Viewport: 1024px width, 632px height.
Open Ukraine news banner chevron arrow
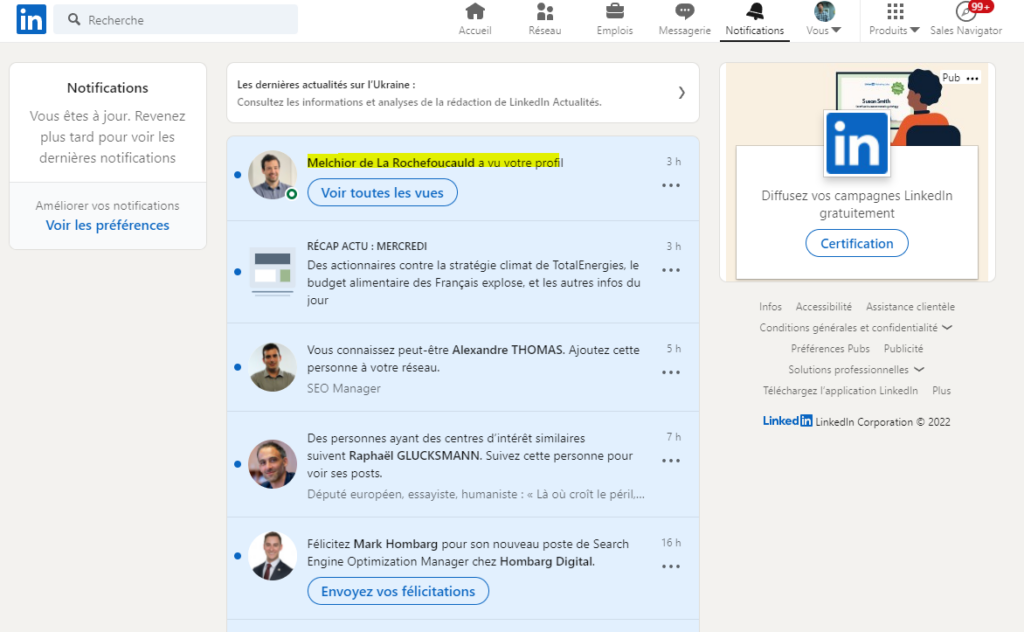682,93
